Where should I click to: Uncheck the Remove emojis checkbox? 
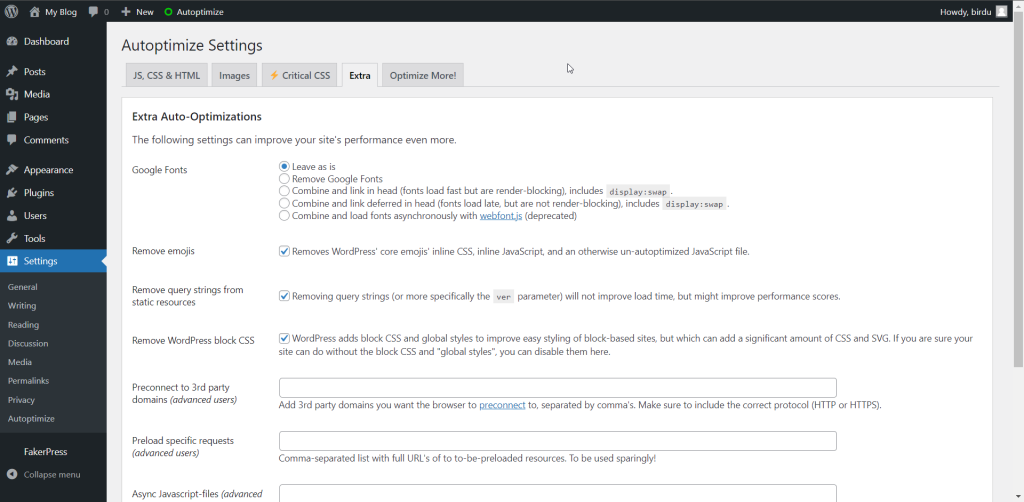[284, 251]
